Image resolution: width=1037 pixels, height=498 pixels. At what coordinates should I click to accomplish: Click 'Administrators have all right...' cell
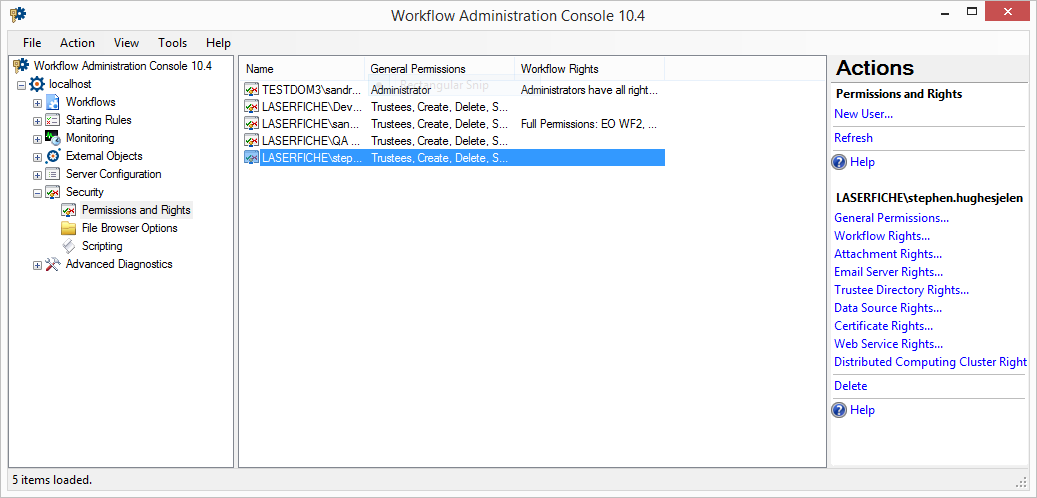click(589, 89)
